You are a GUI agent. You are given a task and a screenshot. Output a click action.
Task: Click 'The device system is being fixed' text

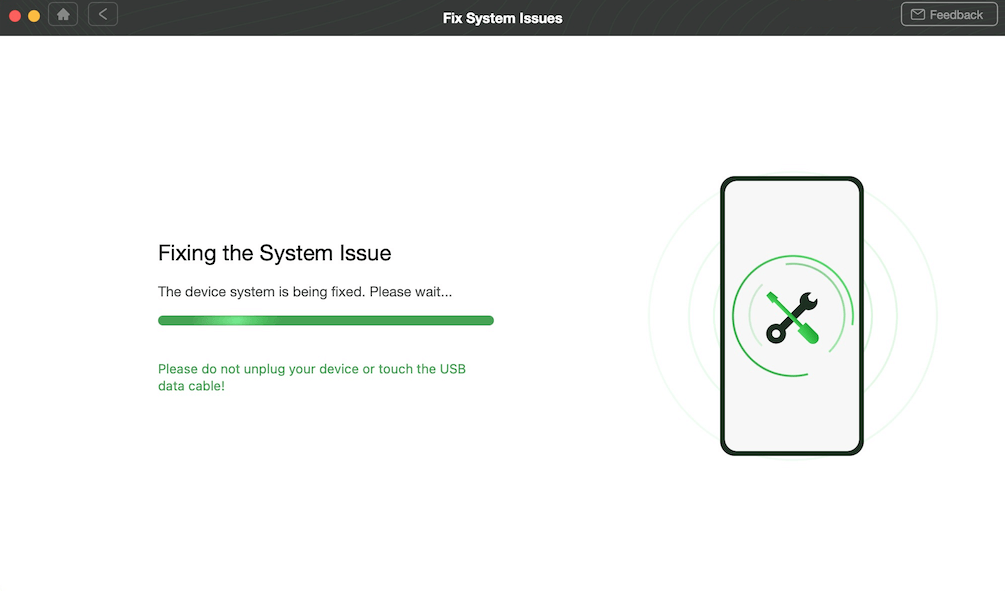[x=305, y=292]
